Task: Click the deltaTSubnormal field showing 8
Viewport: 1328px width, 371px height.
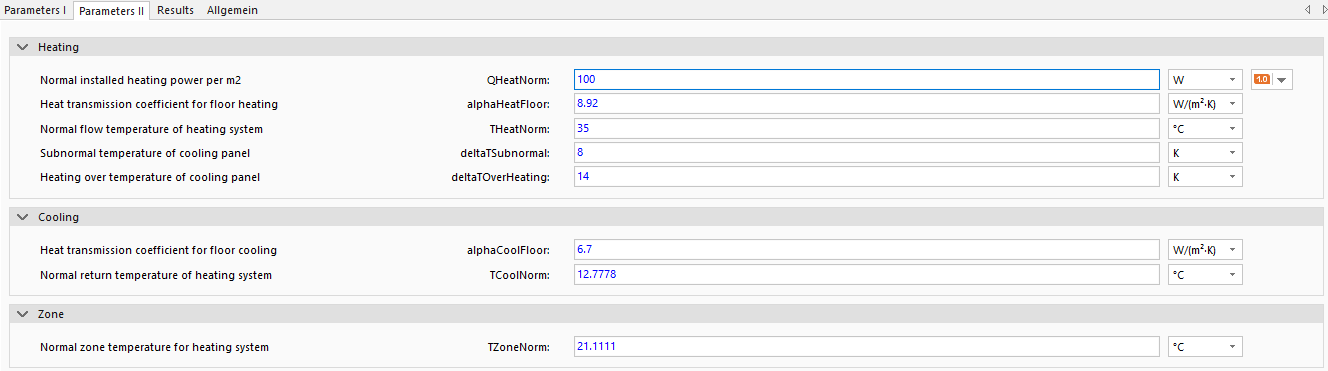Action: pos(867,153)
